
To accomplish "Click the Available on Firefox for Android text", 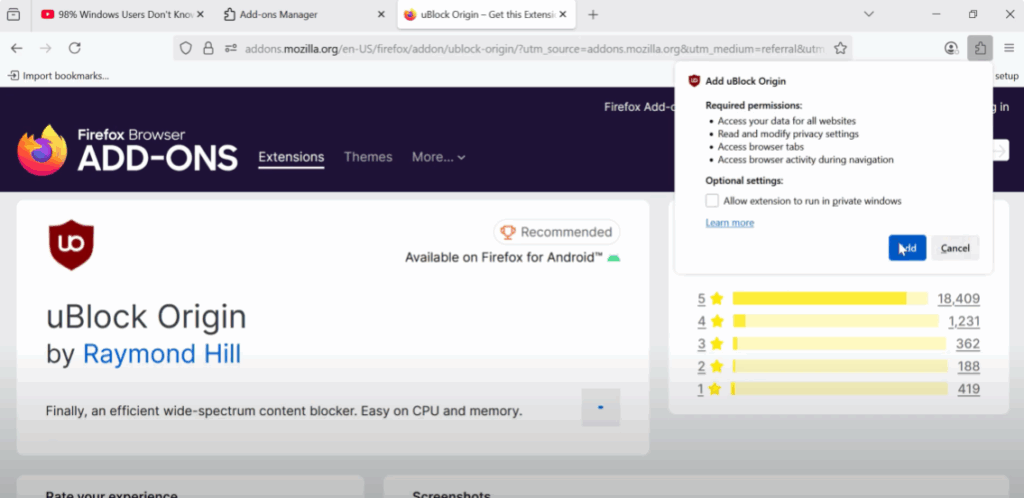I will (504, 258).
